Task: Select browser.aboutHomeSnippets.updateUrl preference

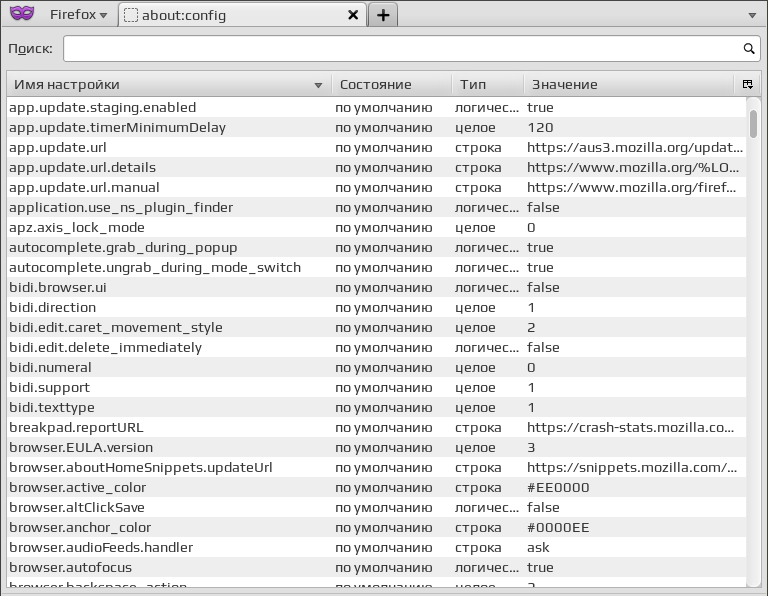Action: [x=377, y=468]
